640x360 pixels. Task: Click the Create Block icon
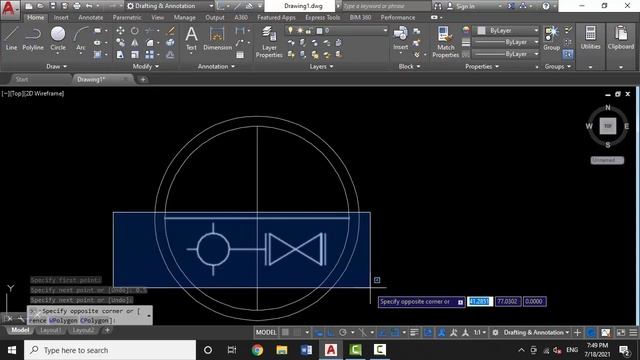click(416, 31)
